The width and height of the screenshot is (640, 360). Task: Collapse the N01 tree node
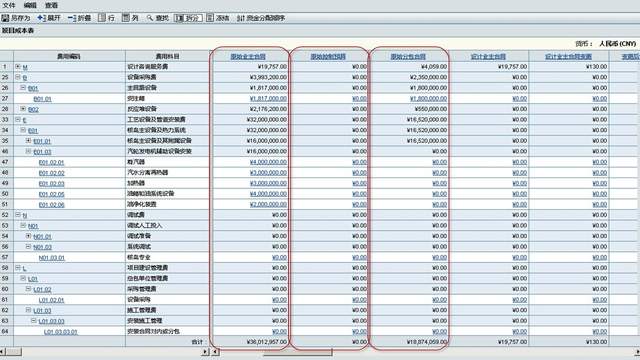(x=23, y=225)
